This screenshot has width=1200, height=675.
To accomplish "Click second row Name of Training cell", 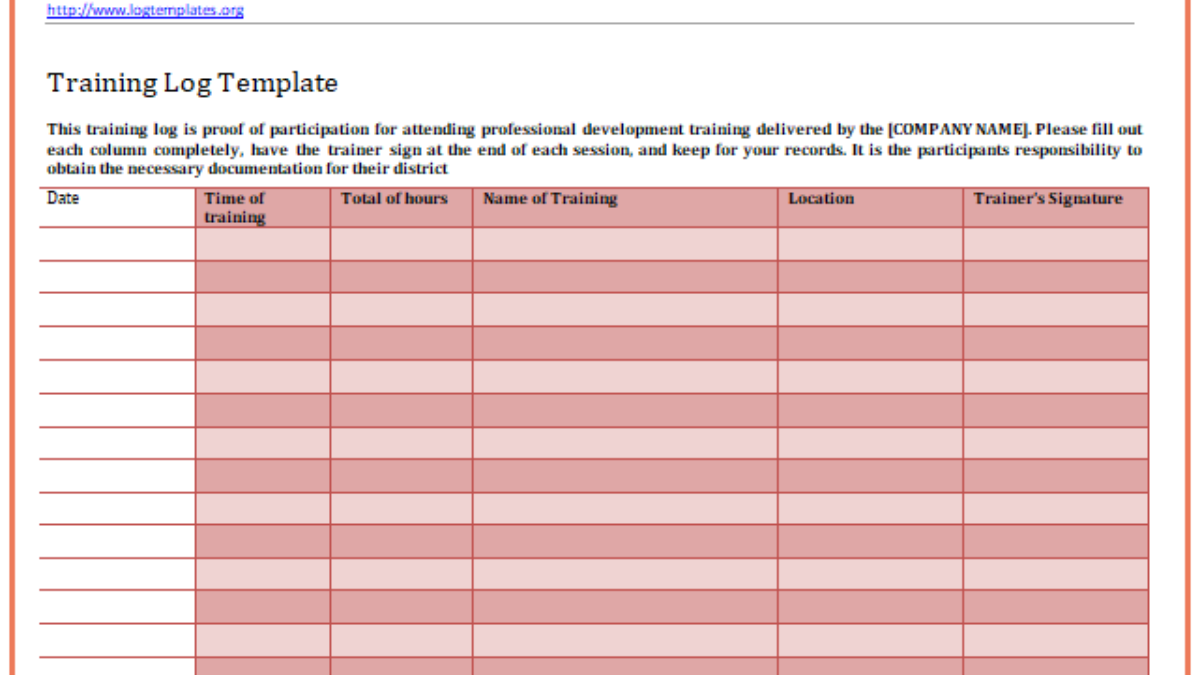I will (x=624, y=277).
